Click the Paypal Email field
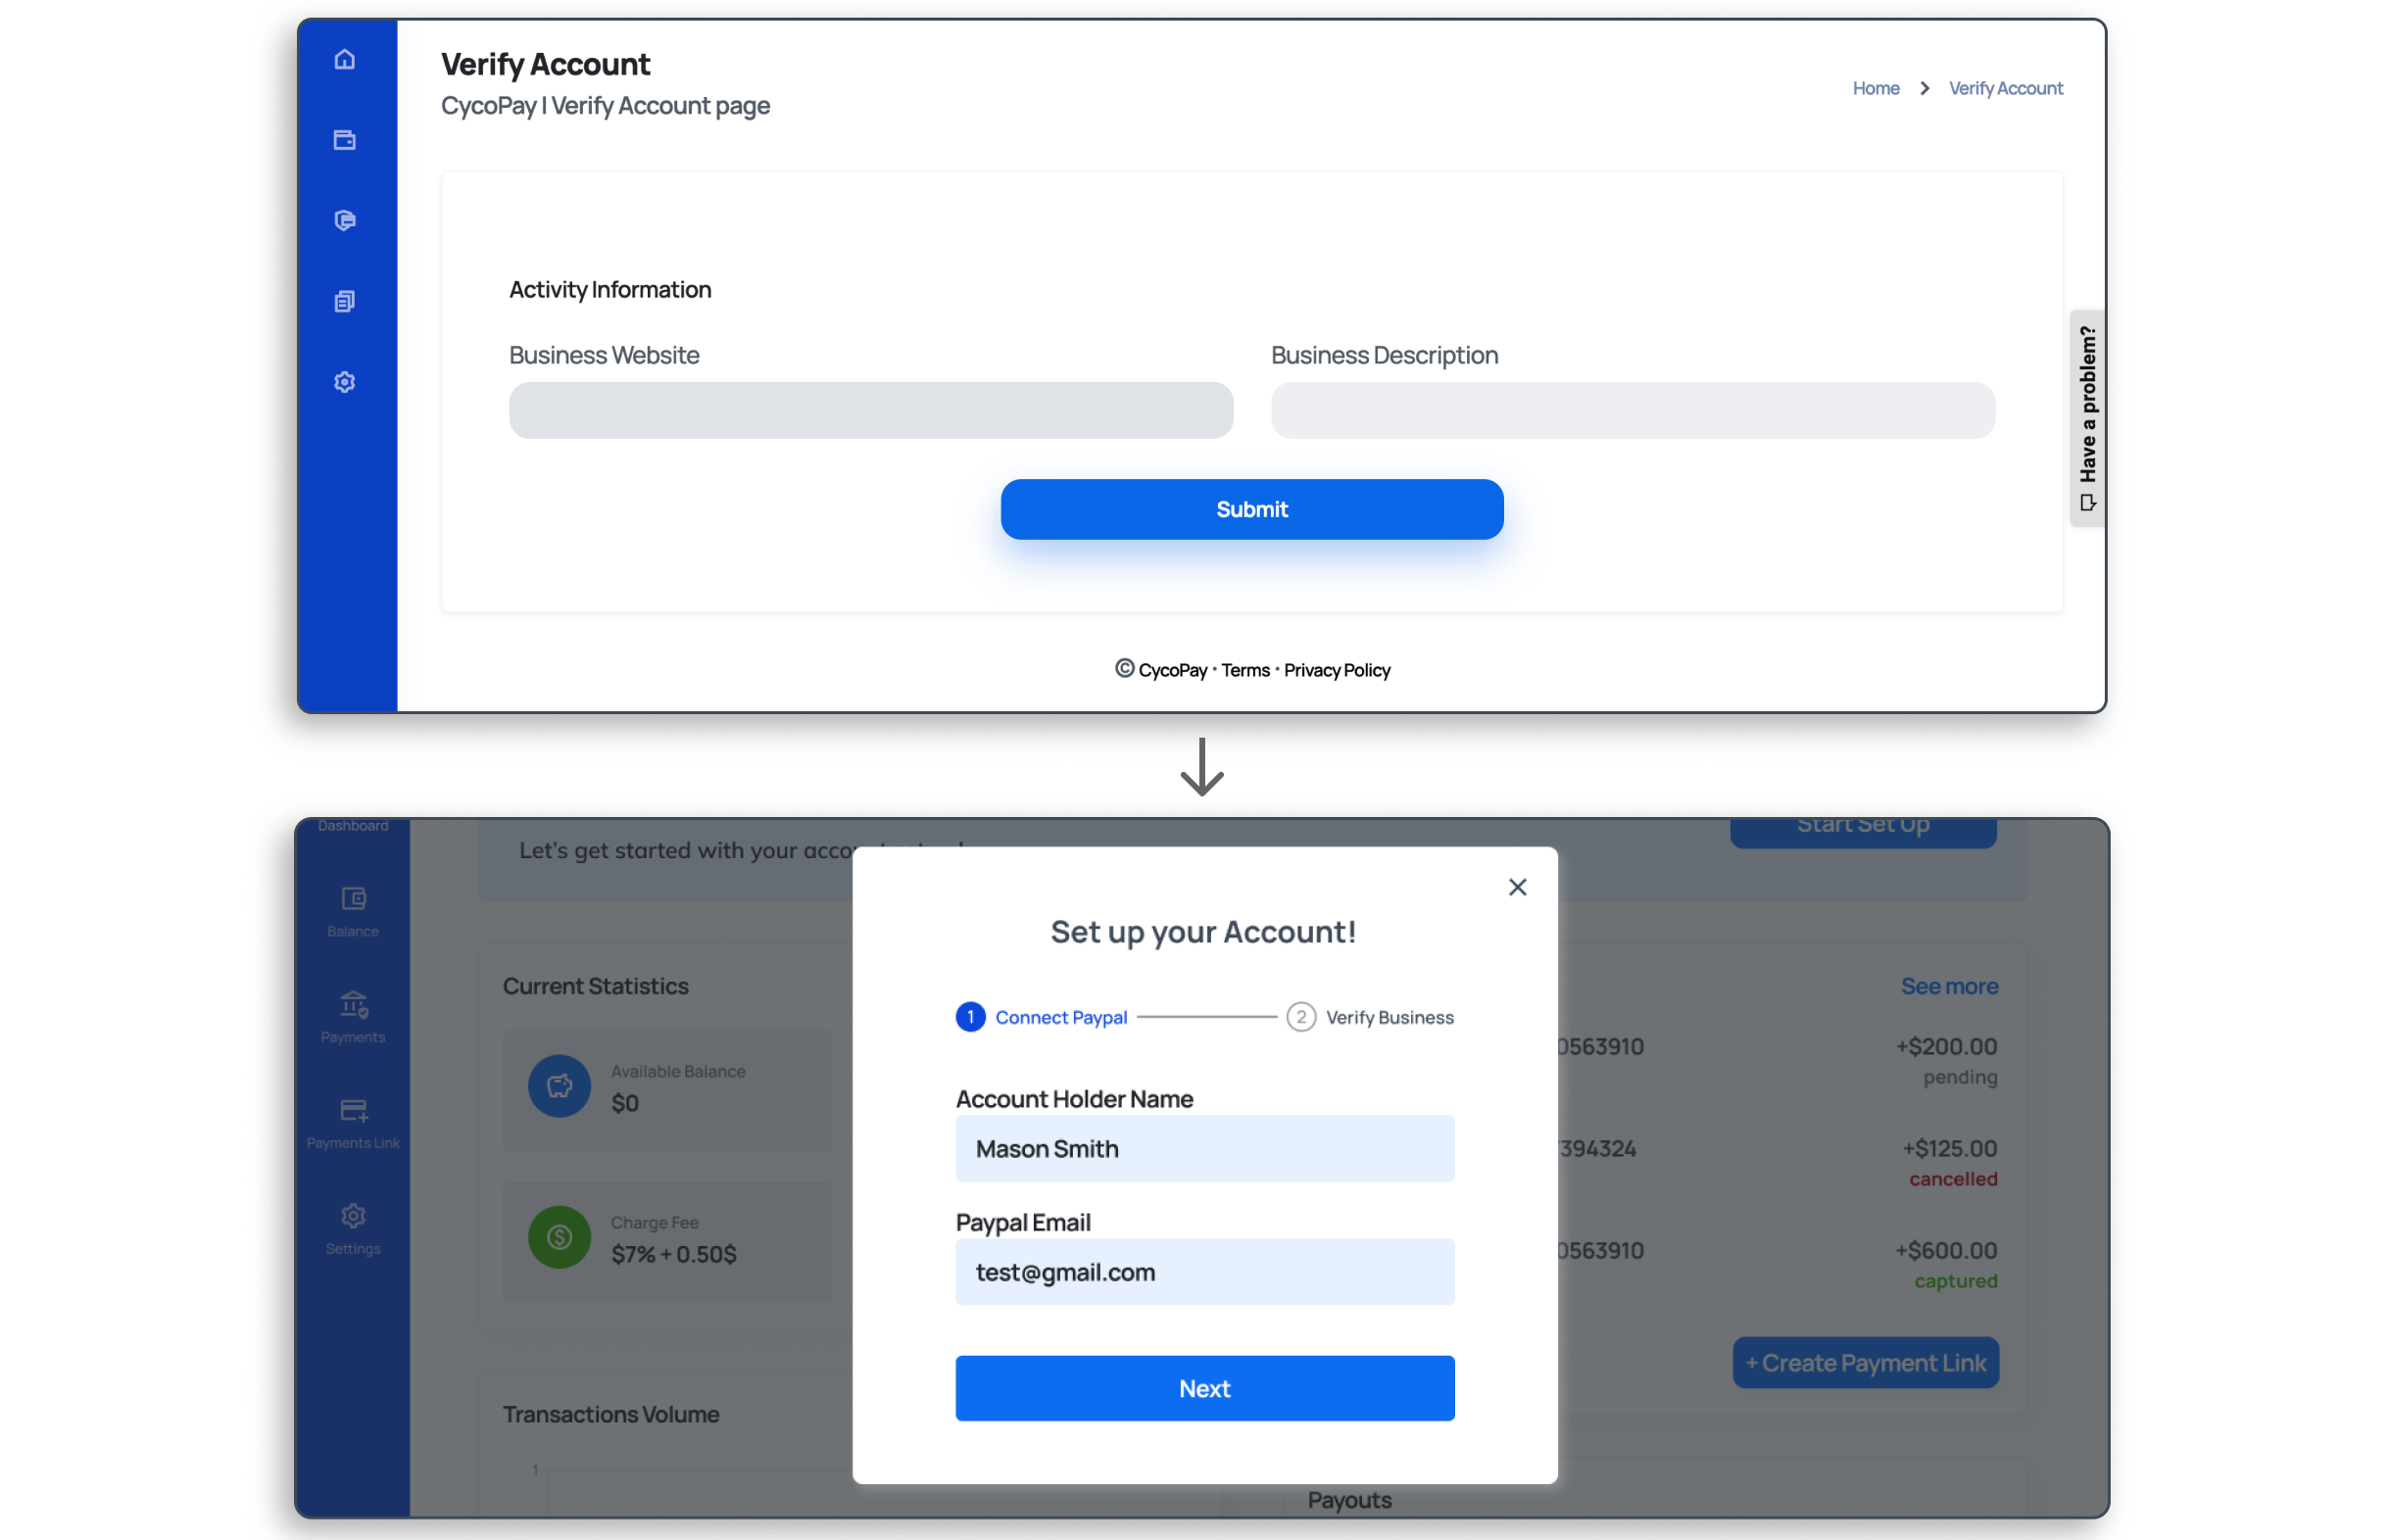Viewport: 2387px width, 1540px height. coord(1204,1272)
